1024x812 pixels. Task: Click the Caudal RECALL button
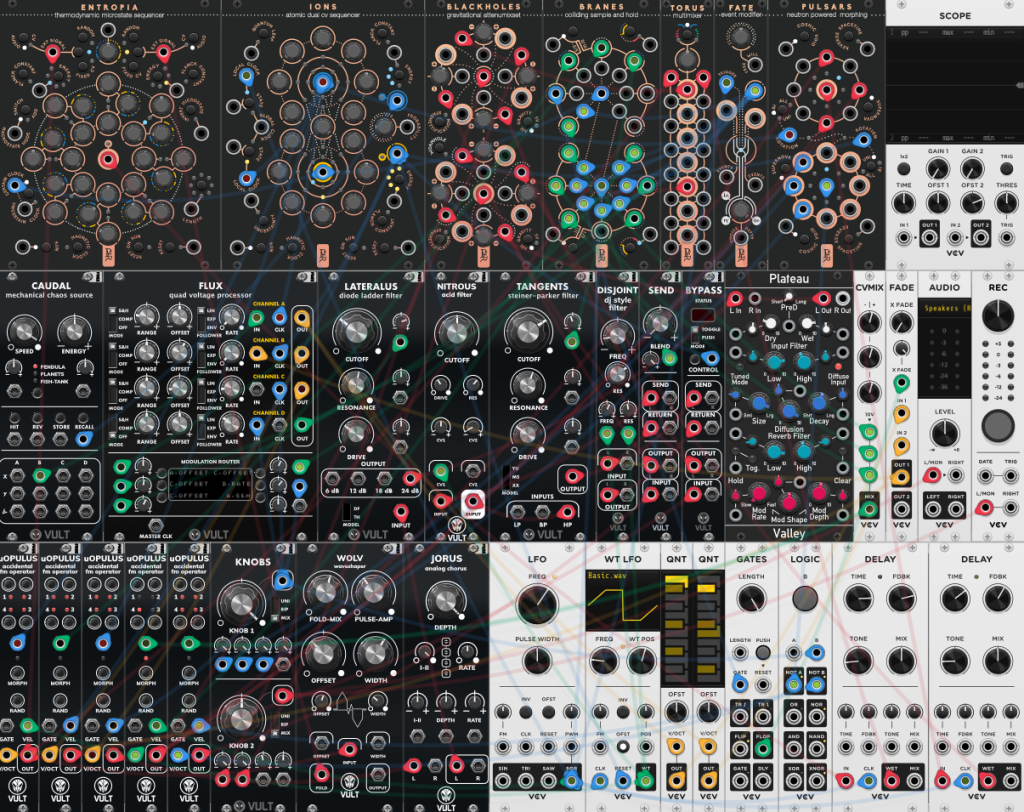[x=84, y=418]
